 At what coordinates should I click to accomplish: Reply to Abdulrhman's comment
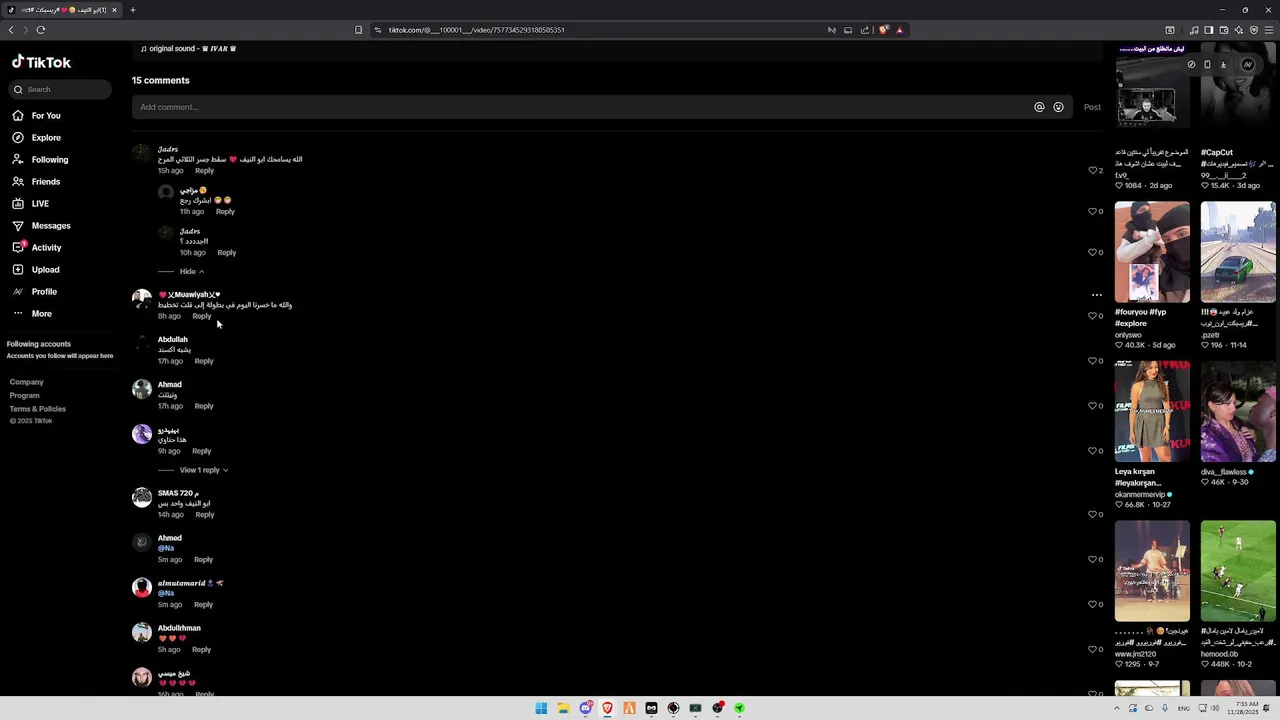pyautogui.click(x=202, y=650)
